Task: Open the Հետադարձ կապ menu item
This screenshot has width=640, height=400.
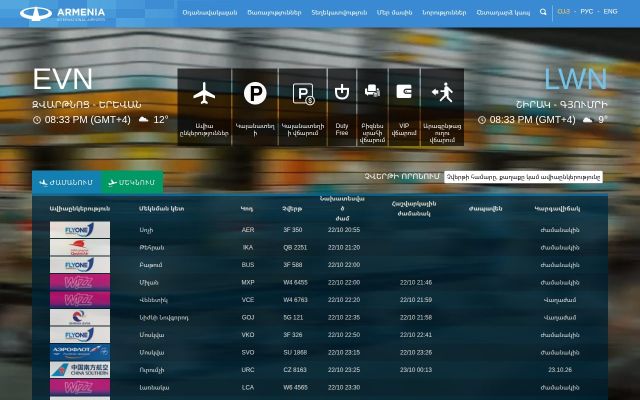Action: tap(503, 13)
